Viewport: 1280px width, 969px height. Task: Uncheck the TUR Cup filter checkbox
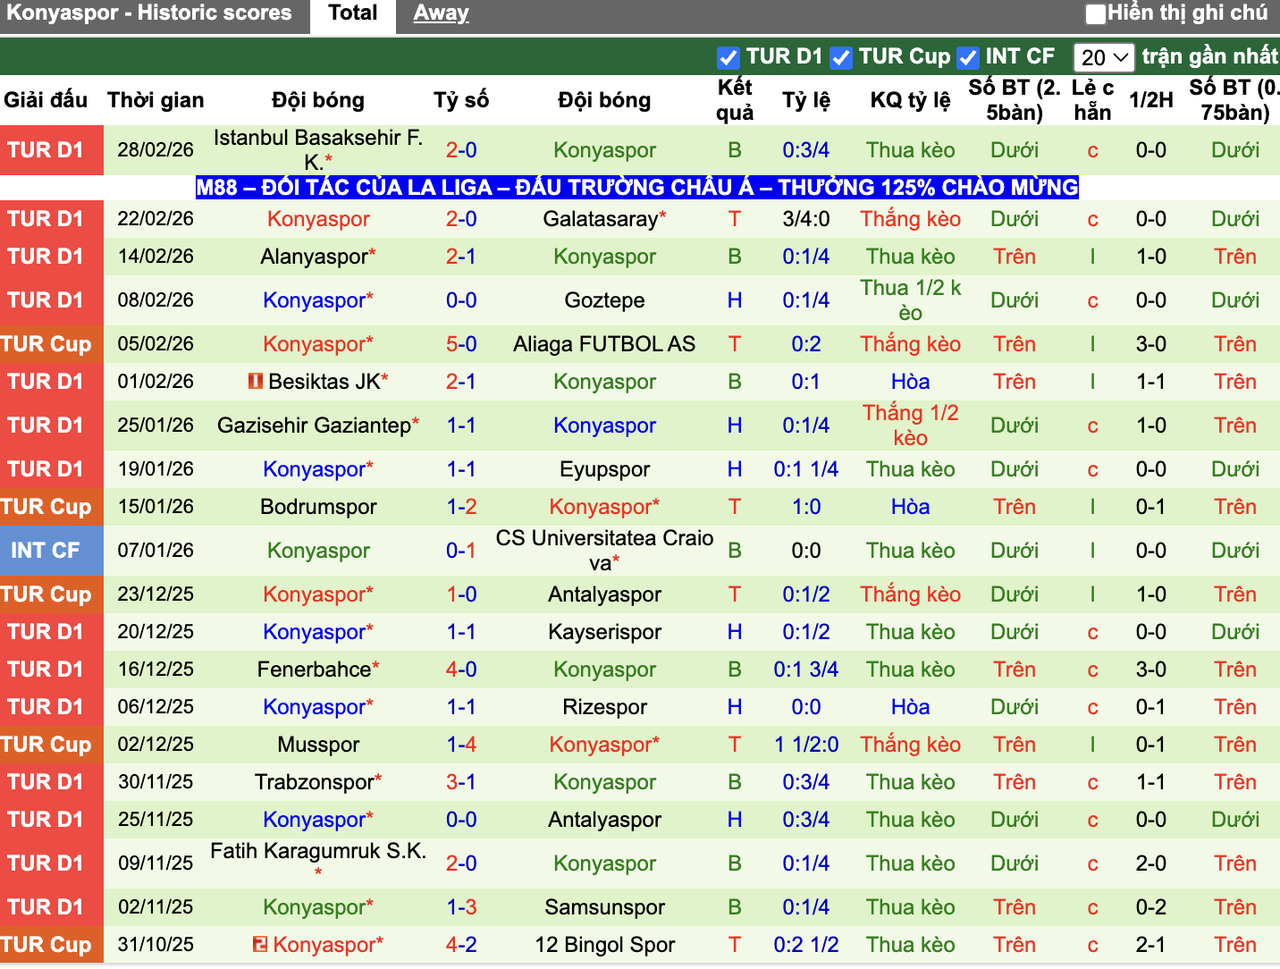[843, 57]
